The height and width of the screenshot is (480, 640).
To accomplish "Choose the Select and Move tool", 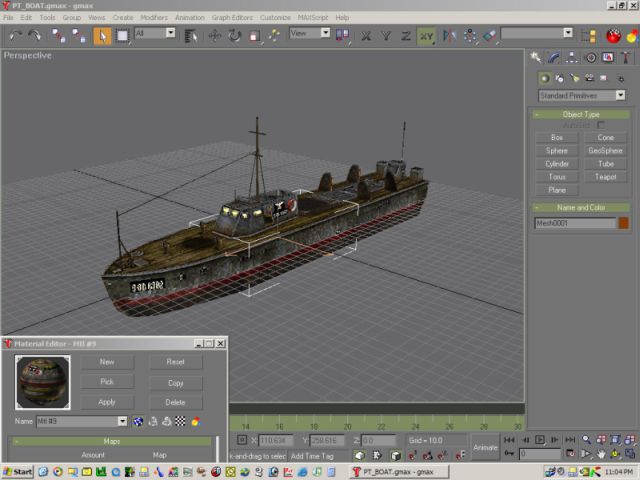I will pyautogui.click(x=214, y=35).
